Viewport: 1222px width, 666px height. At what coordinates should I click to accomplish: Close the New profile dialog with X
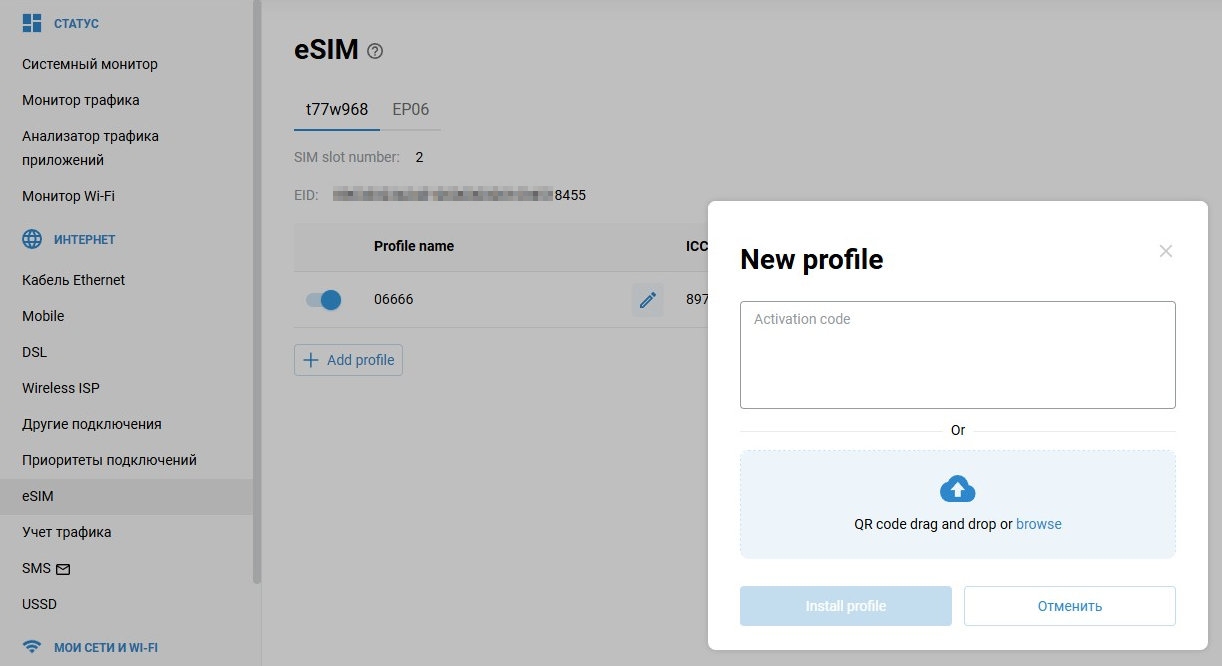(1165, 251)
